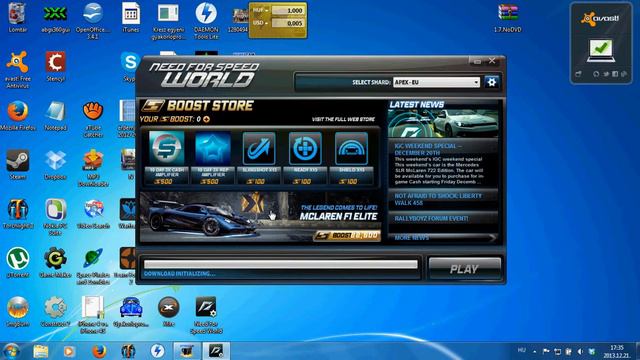Open the aTube Catcher desktop icon

click(x=93, y=119)
